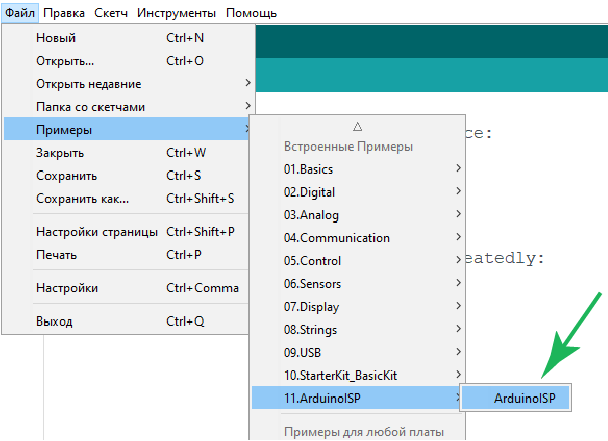Expand the 03.Analog examples
The width and height of the screenshot is (608, 441).
point(357,215)
